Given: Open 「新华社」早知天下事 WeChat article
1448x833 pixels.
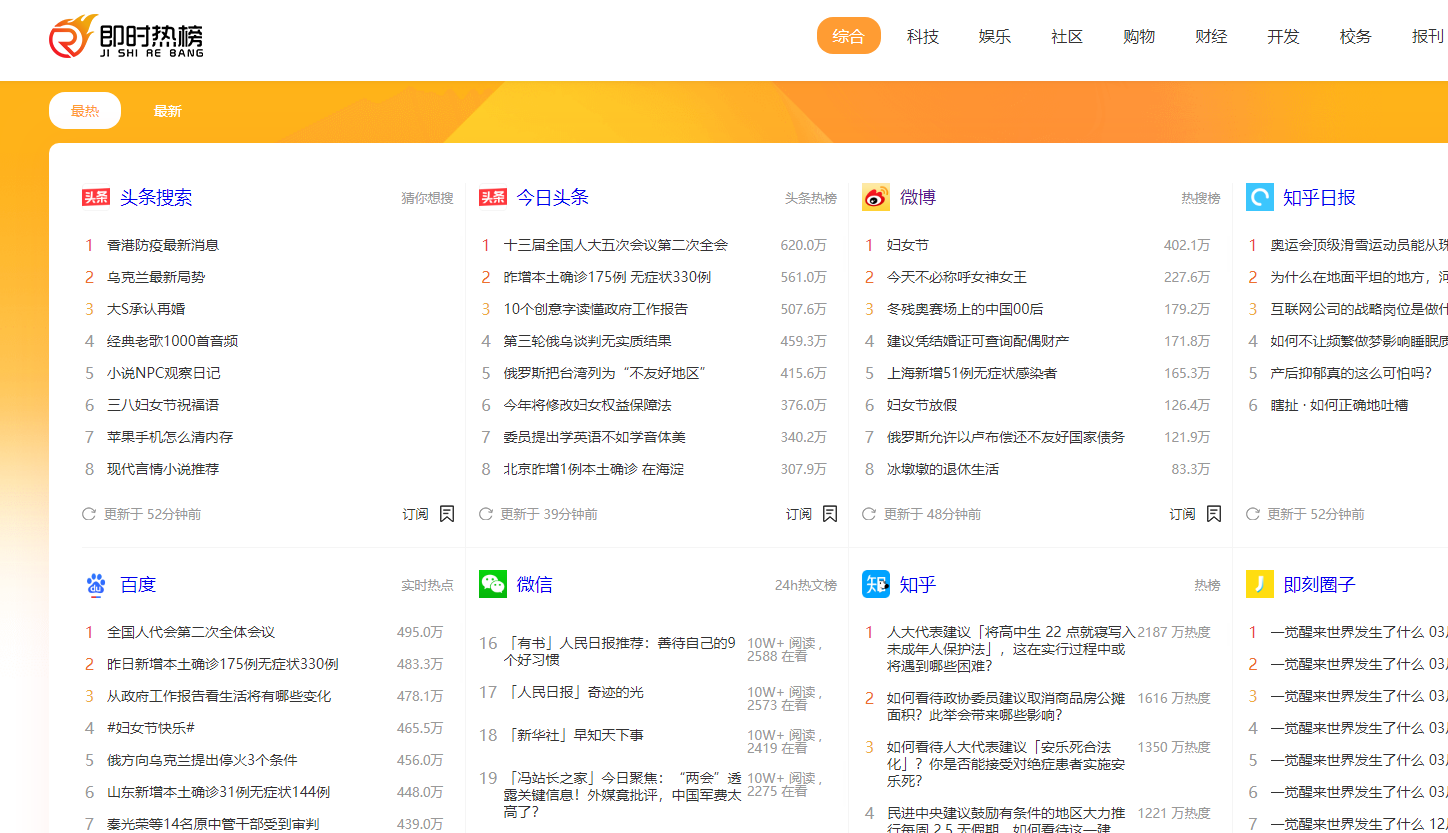Looking at the screenshot, I should click(x=574, y=735).
